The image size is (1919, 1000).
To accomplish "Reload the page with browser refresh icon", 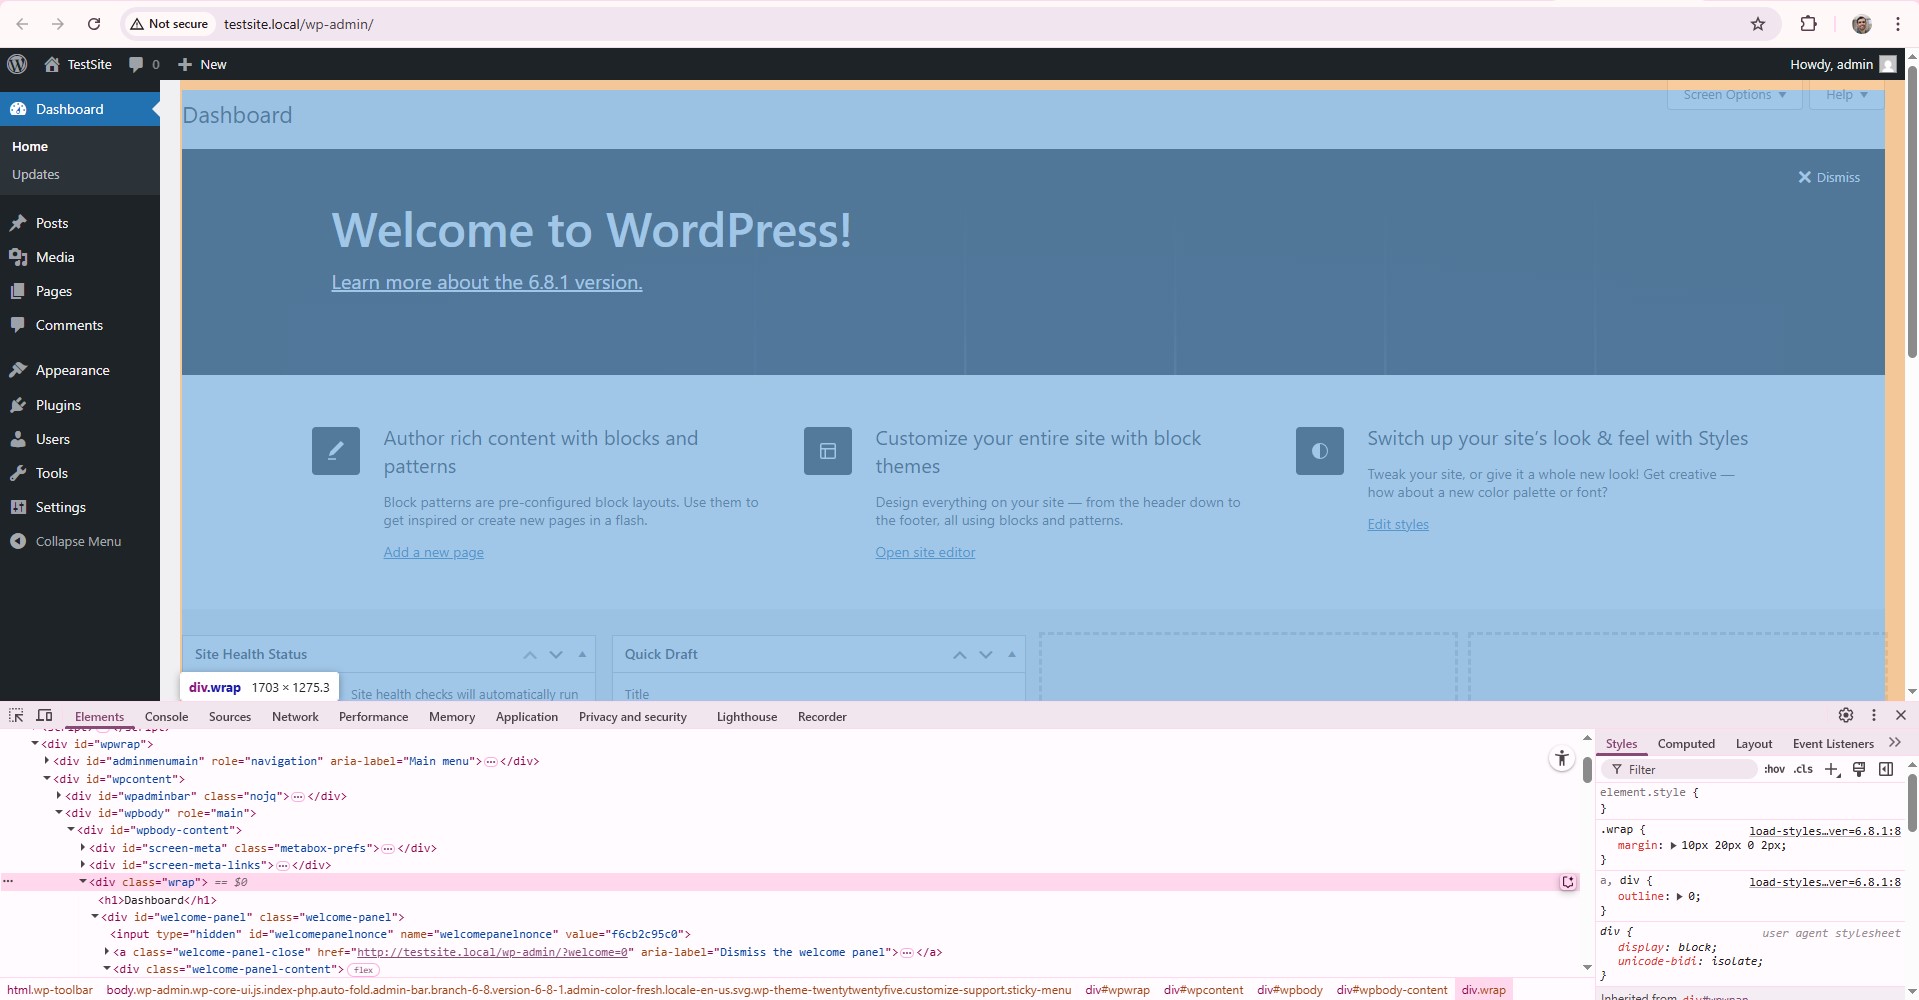I will [94, 24].
